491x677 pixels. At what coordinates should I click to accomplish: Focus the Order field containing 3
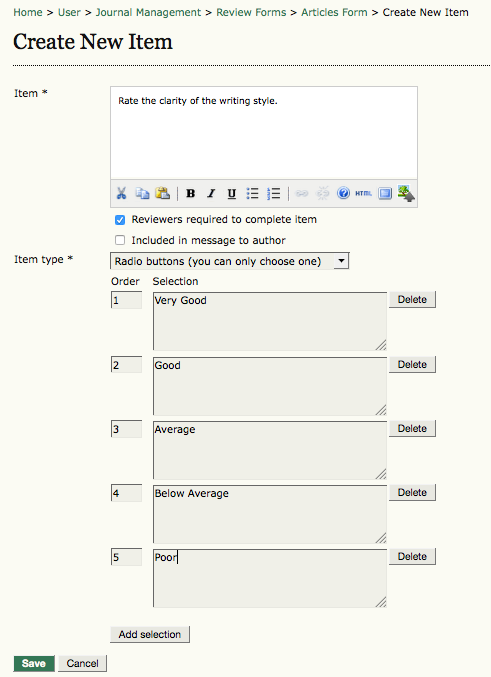click(126, 429)
